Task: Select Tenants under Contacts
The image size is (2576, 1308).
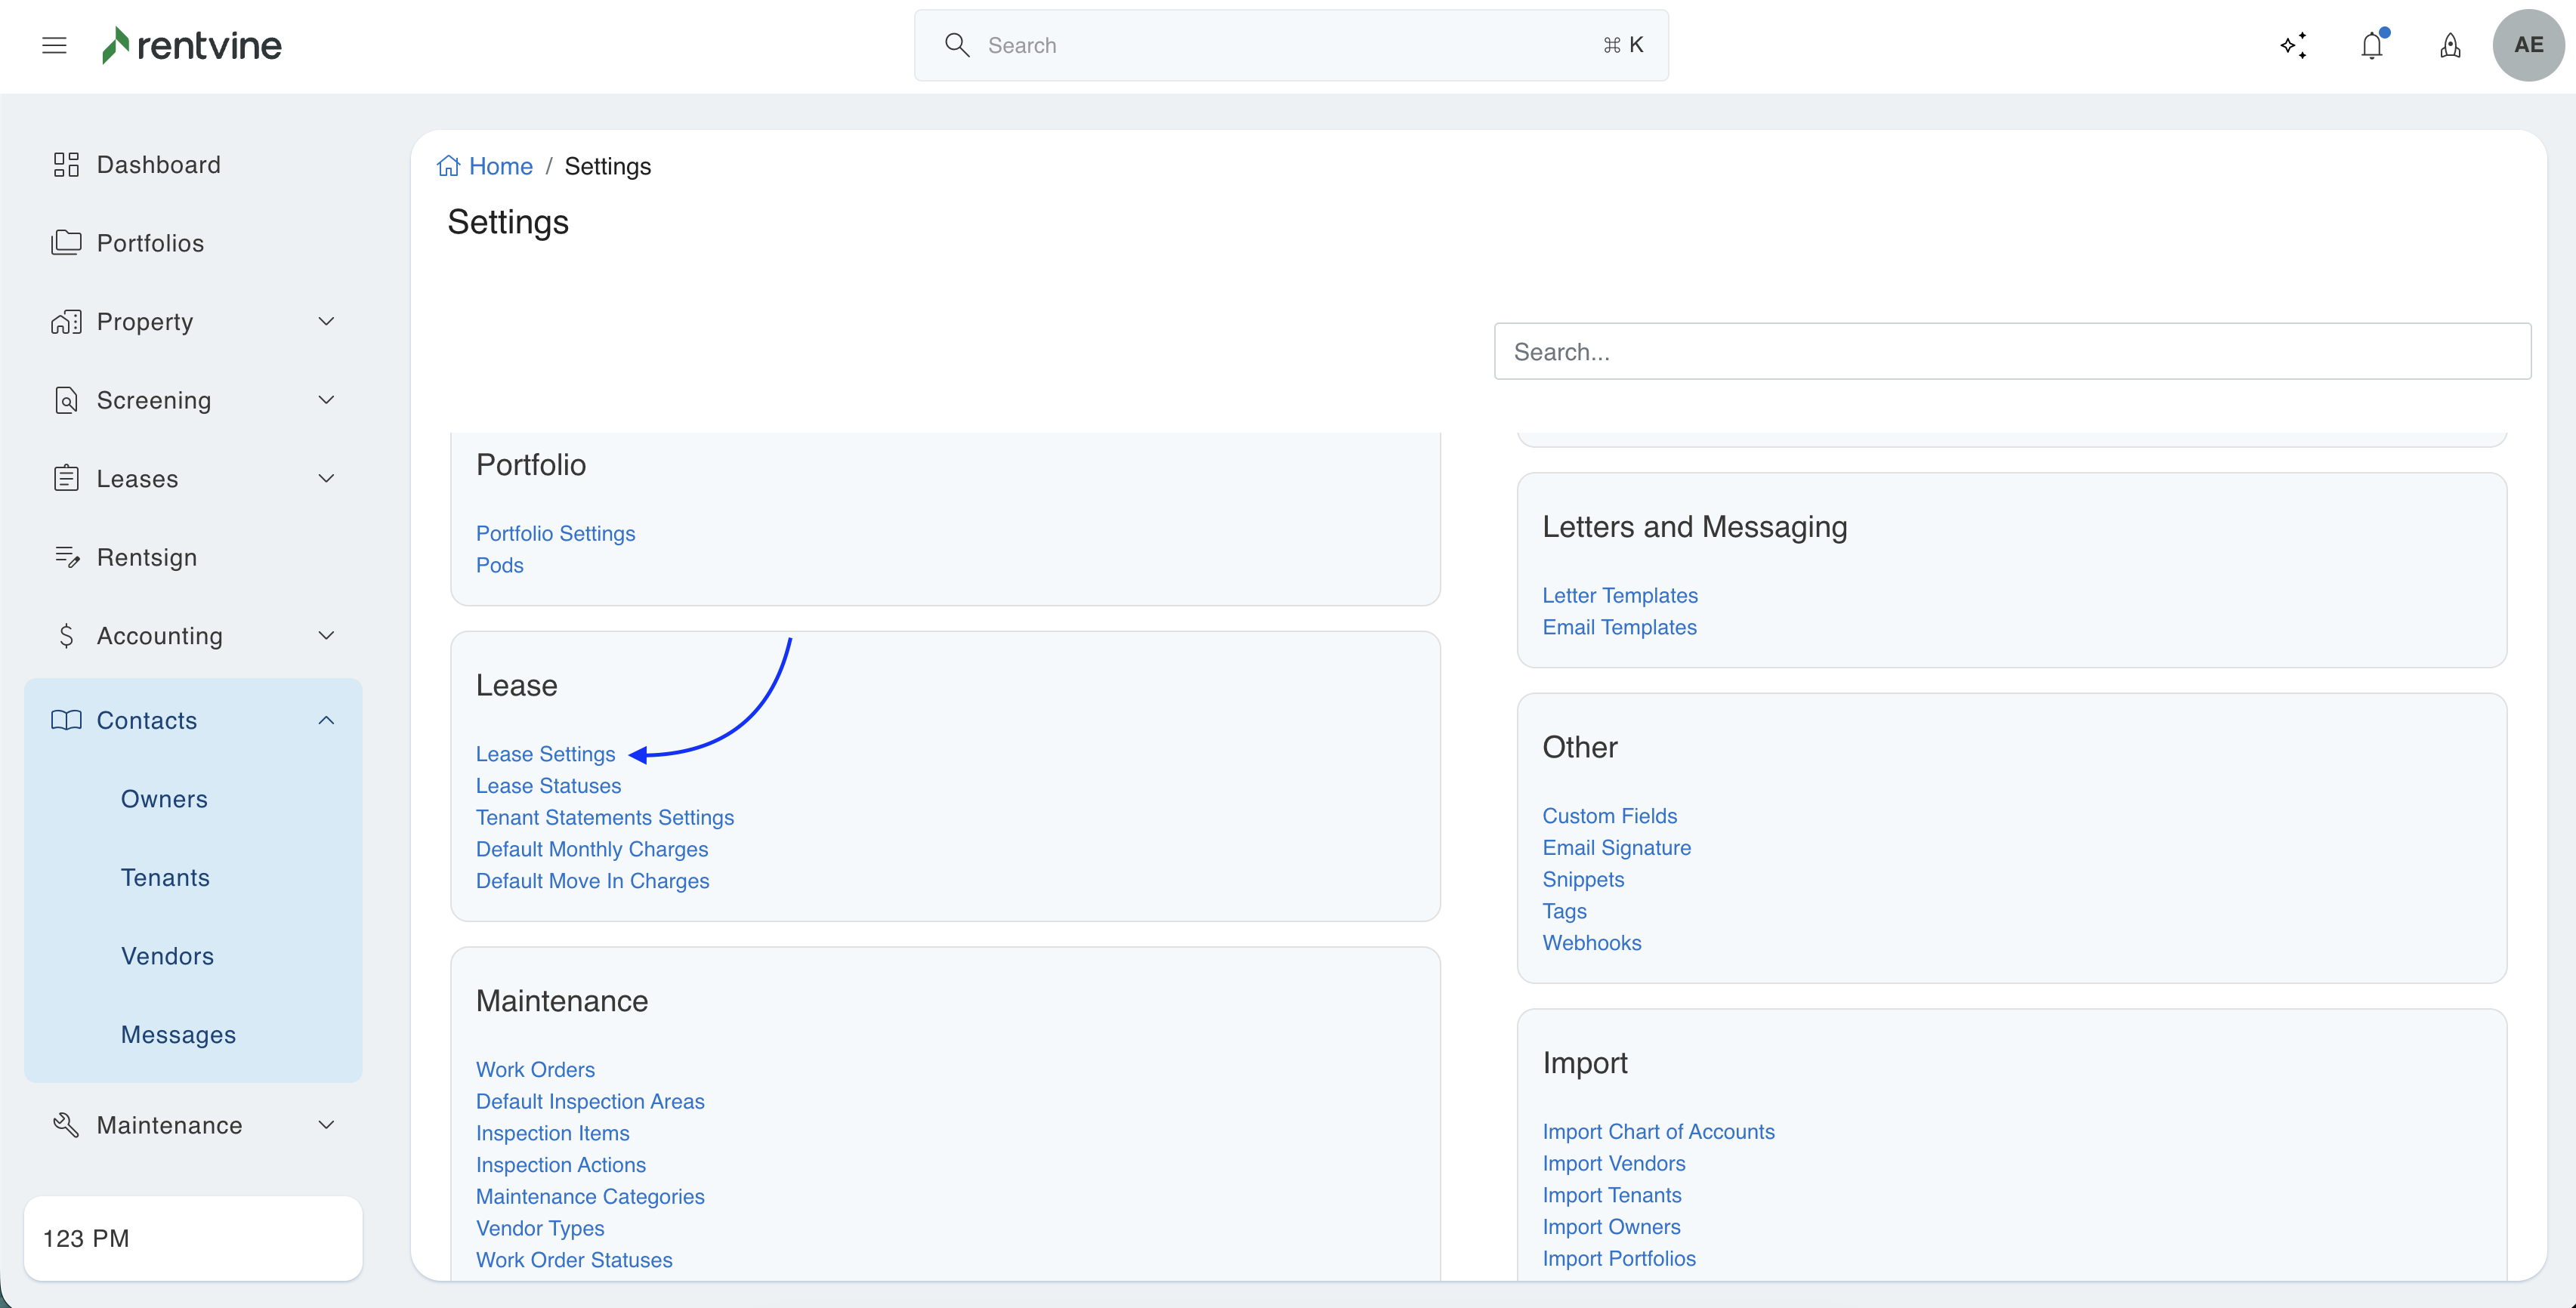Action: pos(165,877)
